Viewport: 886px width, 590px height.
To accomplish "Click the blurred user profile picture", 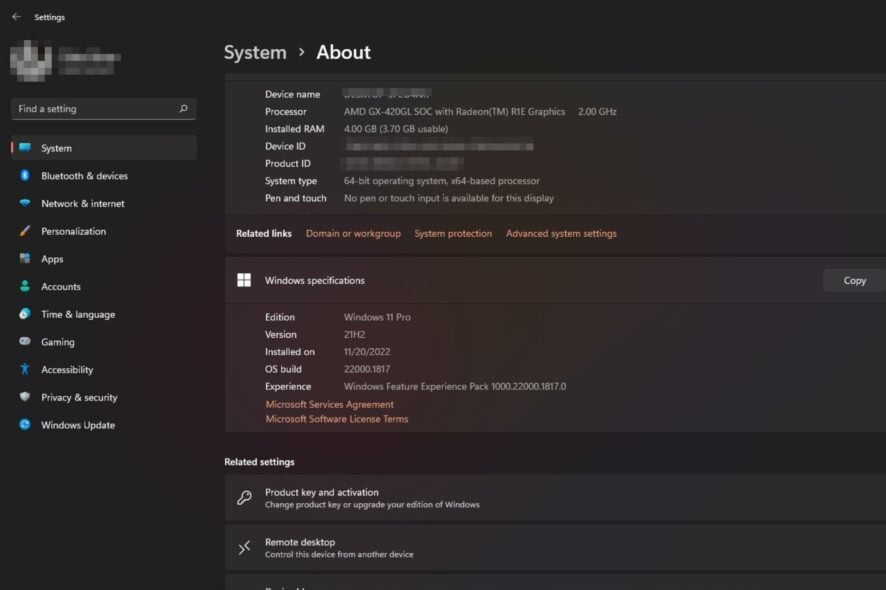I will [31, 60].
